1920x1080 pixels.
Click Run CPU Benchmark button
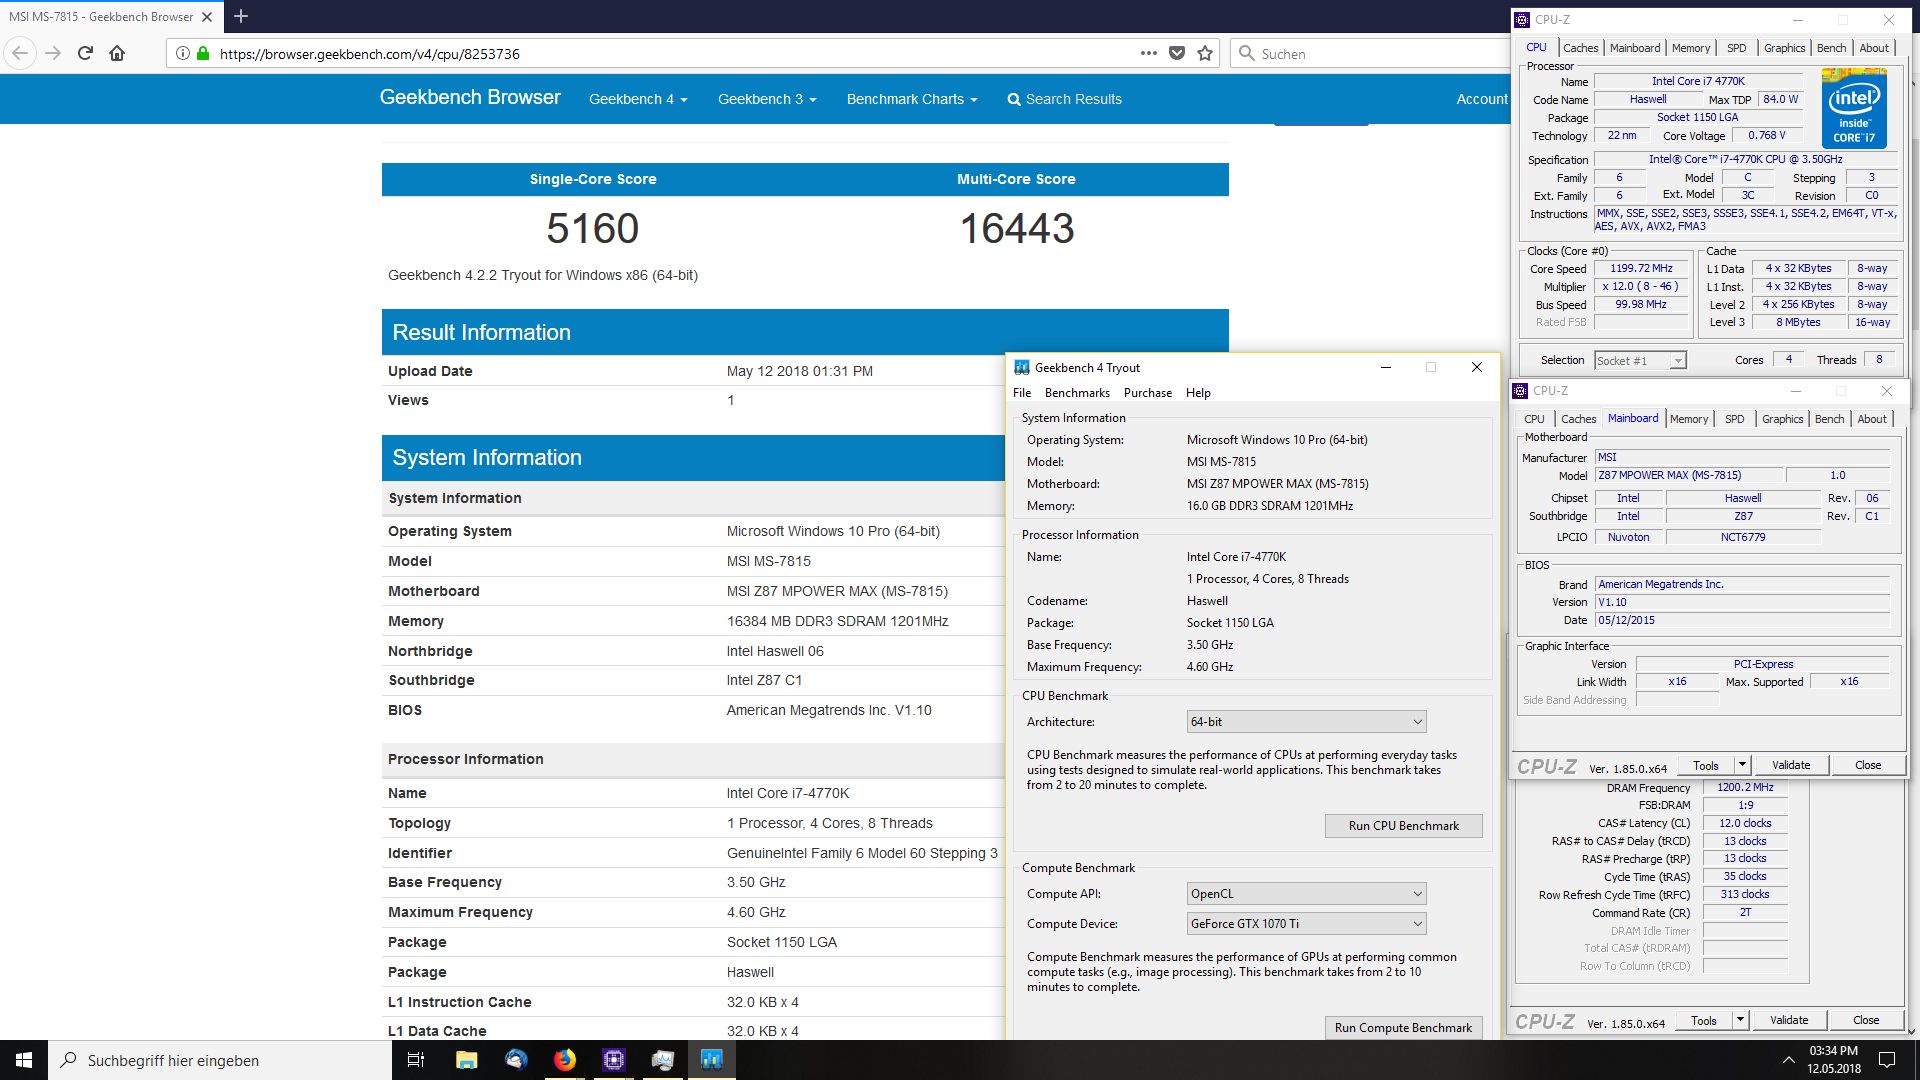[1403, 825]
